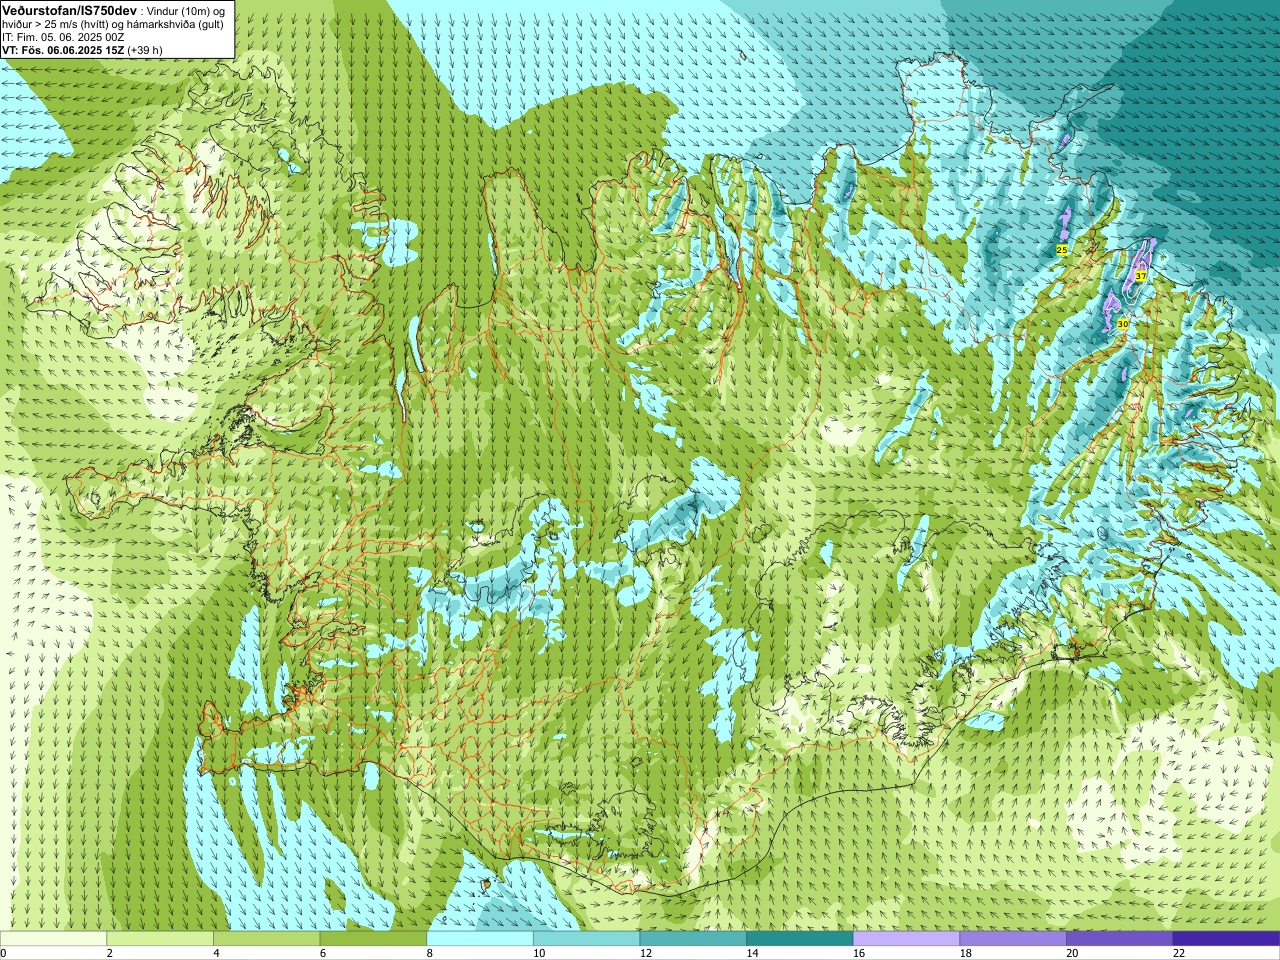Screen dimensions: 1280x960
Task: Click the yellow gust label 25
Action: click(x=1062, y=250)
